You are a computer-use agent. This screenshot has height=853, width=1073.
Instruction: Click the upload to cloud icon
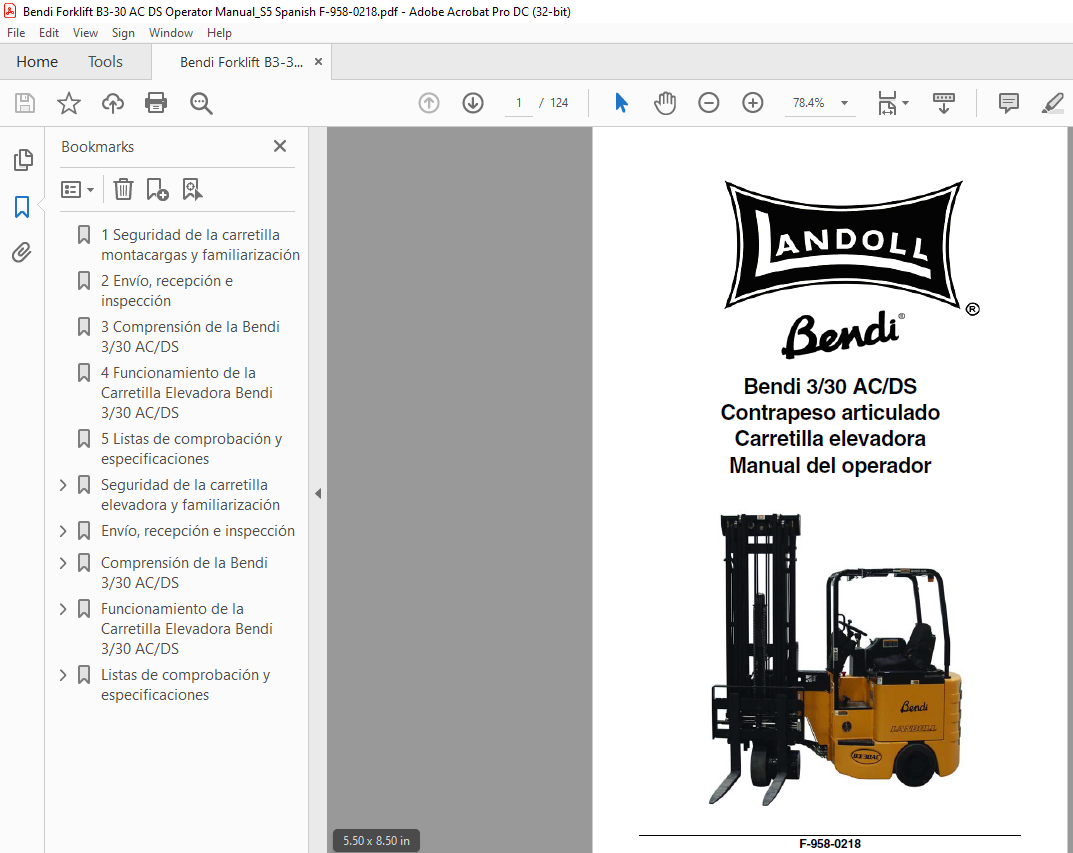tap(113, 103)
